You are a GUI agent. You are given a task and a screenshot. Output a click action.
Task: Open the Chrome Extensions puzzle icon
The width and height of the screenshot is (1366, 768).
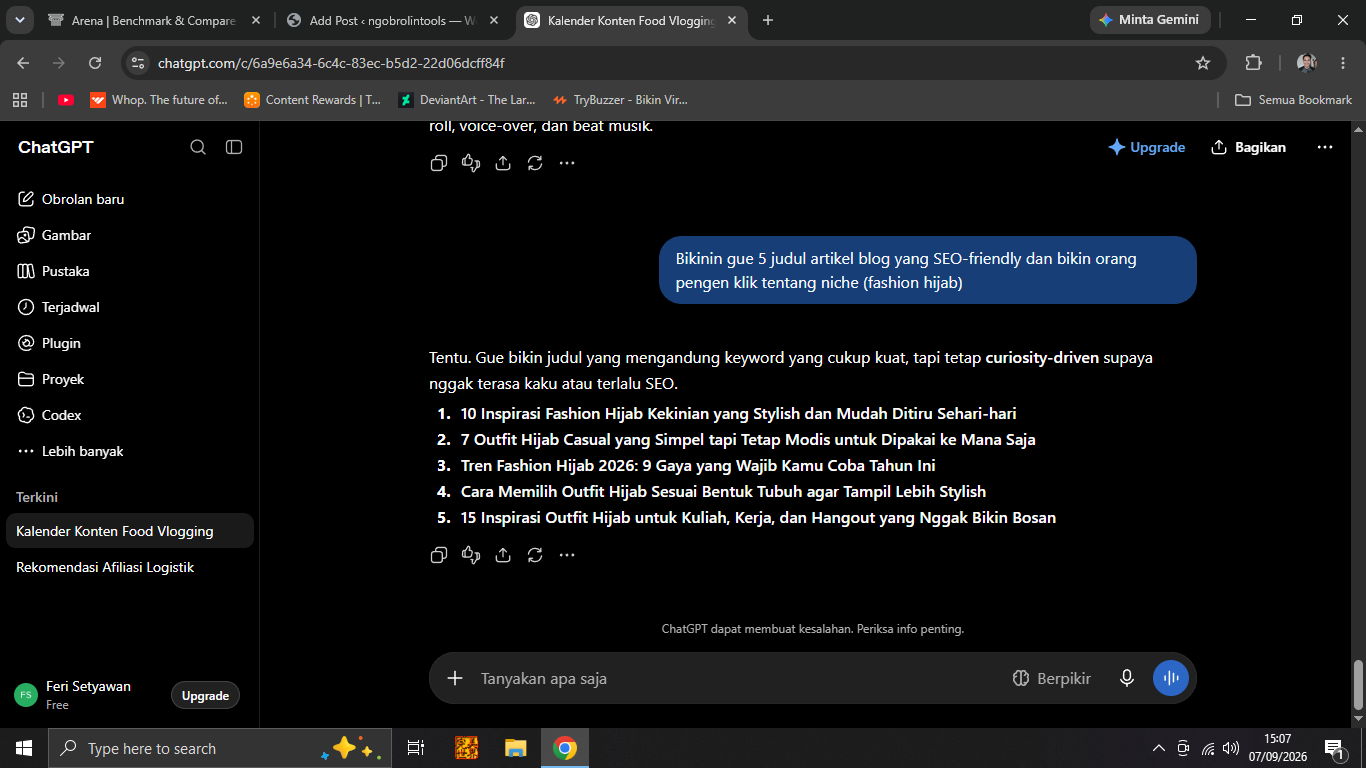pyautogui.click(x=1253, y=63)
